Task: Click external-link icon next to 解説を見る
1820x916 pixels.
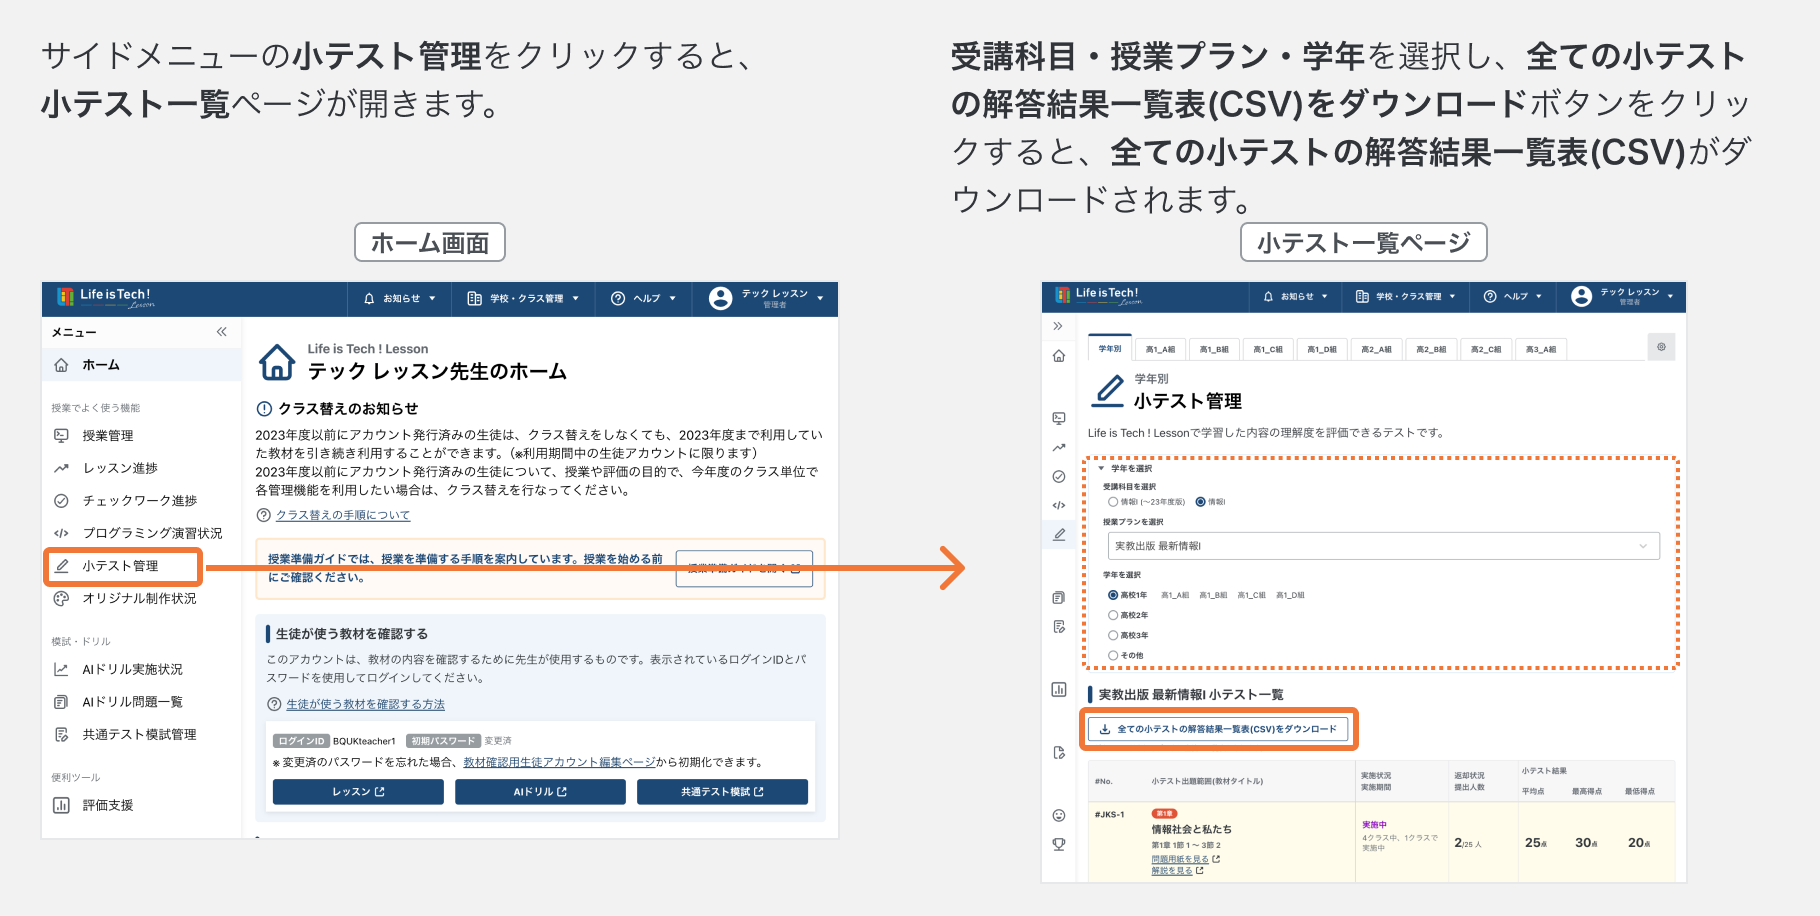Action: coord(1200,871)
